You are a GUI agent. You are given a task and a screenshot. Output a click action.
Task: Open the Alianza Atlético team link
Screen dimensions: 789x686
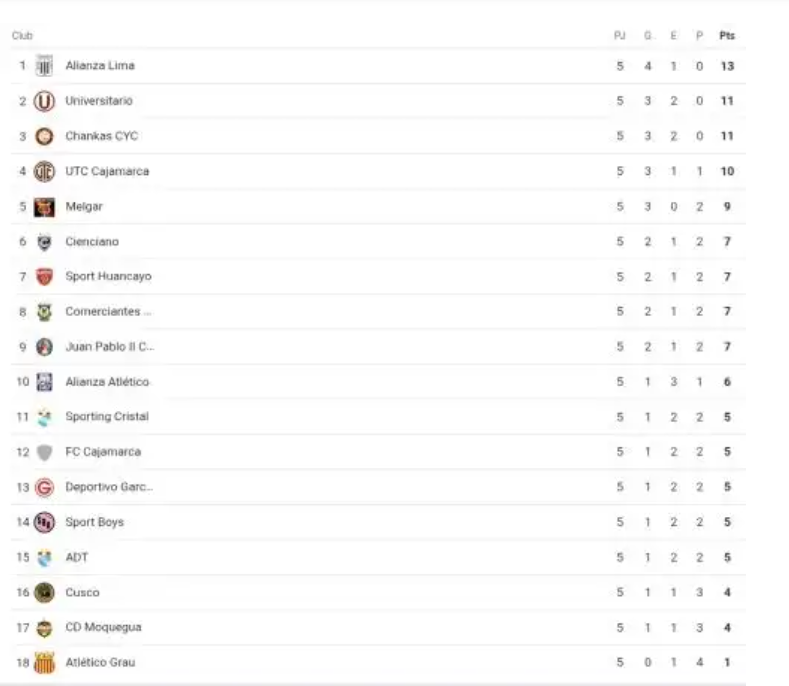click(x=106, y=381)
